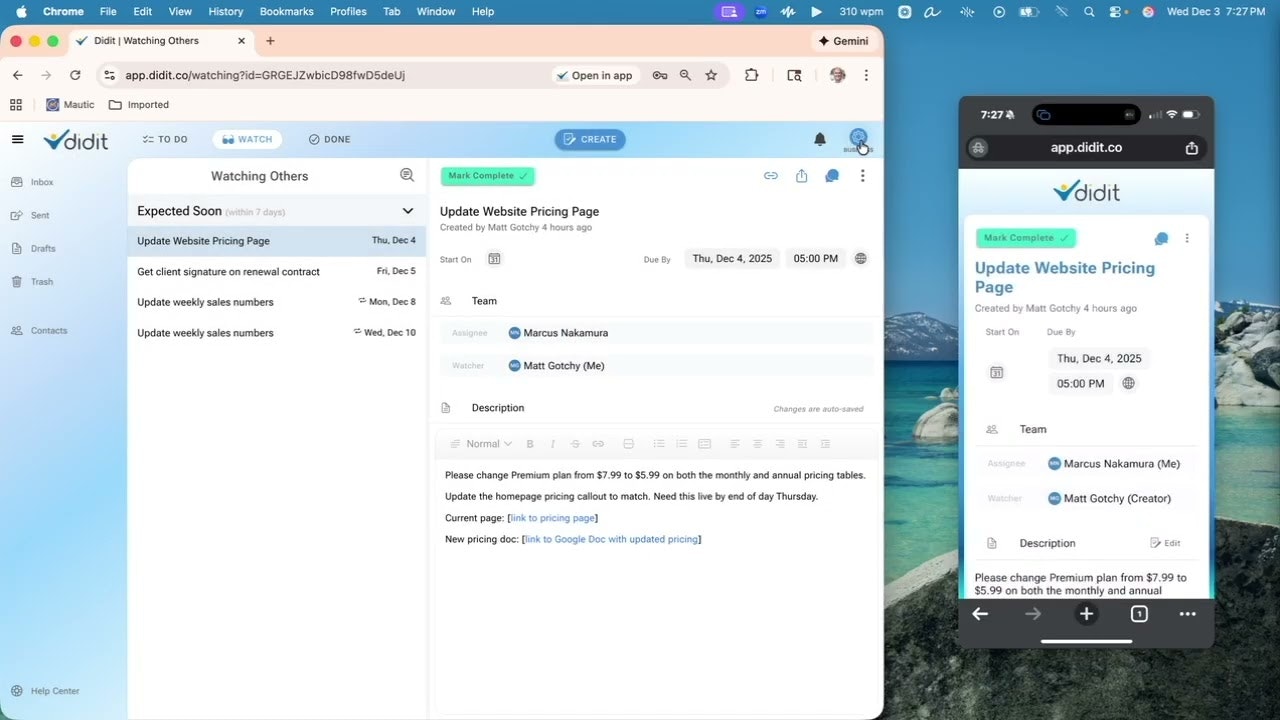This screenshot has height=720, width=1280.
Task: Align description text left
Action: [735, 444]
